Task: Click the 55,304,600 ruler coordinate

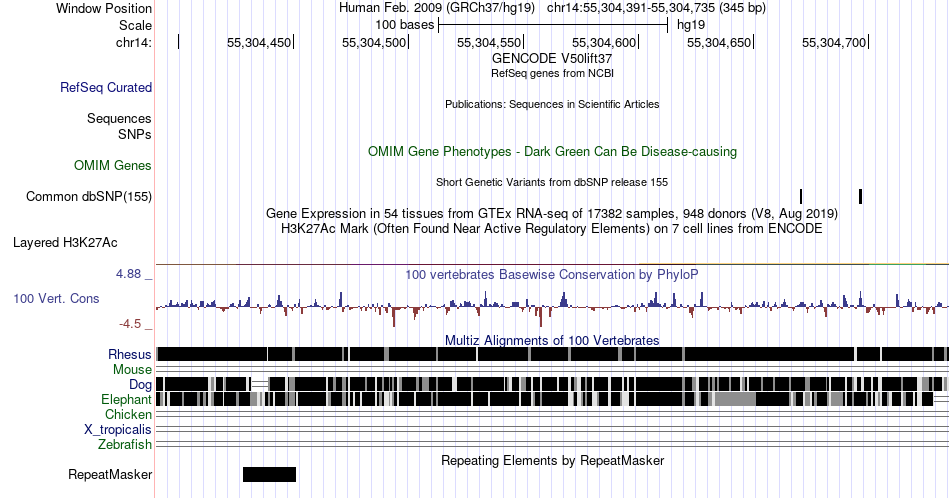Action: tap(604, 42)
